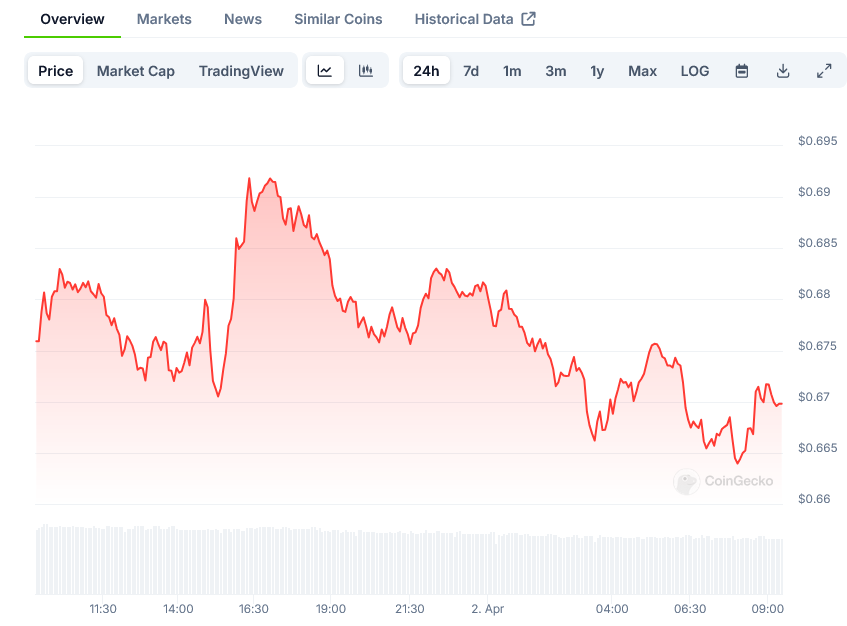Click the $0.66 price axis label
Image resolution: width=847 pixels, height=626 pixels.
coord(814,499)
